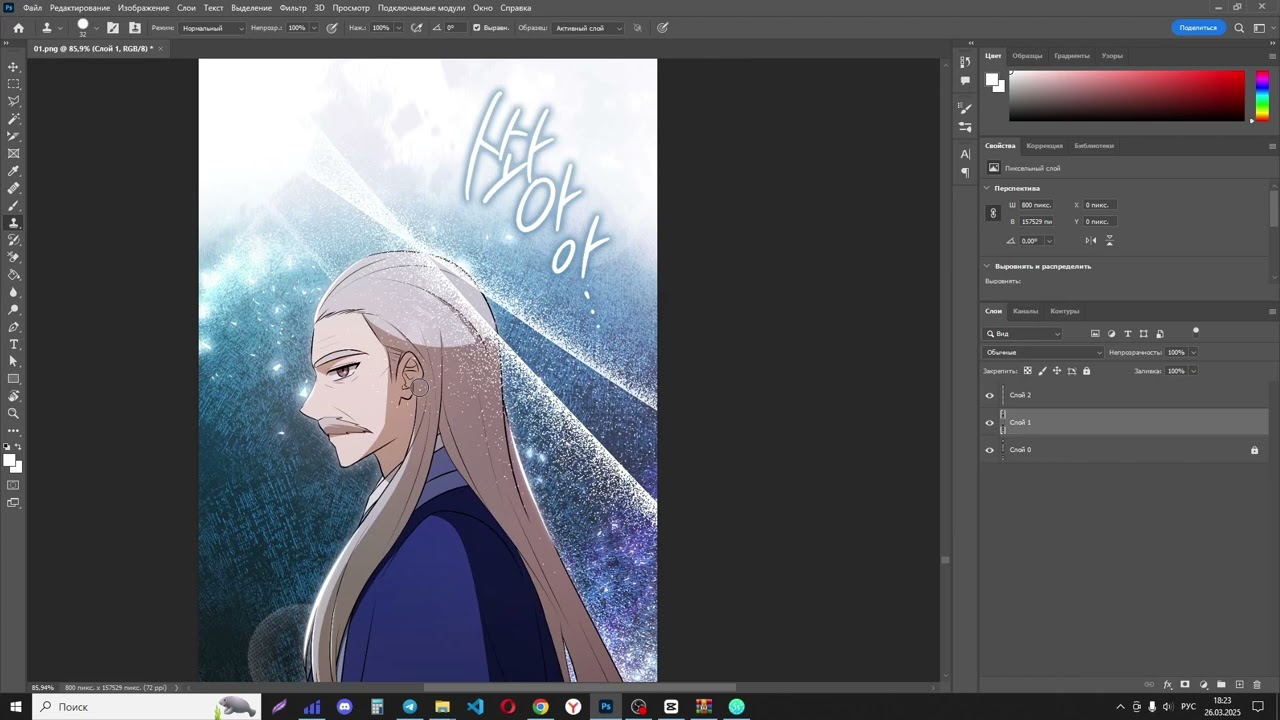The width and height of the screenshot is (1280, 720).
Task: Select the Healing Brush tool
Action: [14, 188]
